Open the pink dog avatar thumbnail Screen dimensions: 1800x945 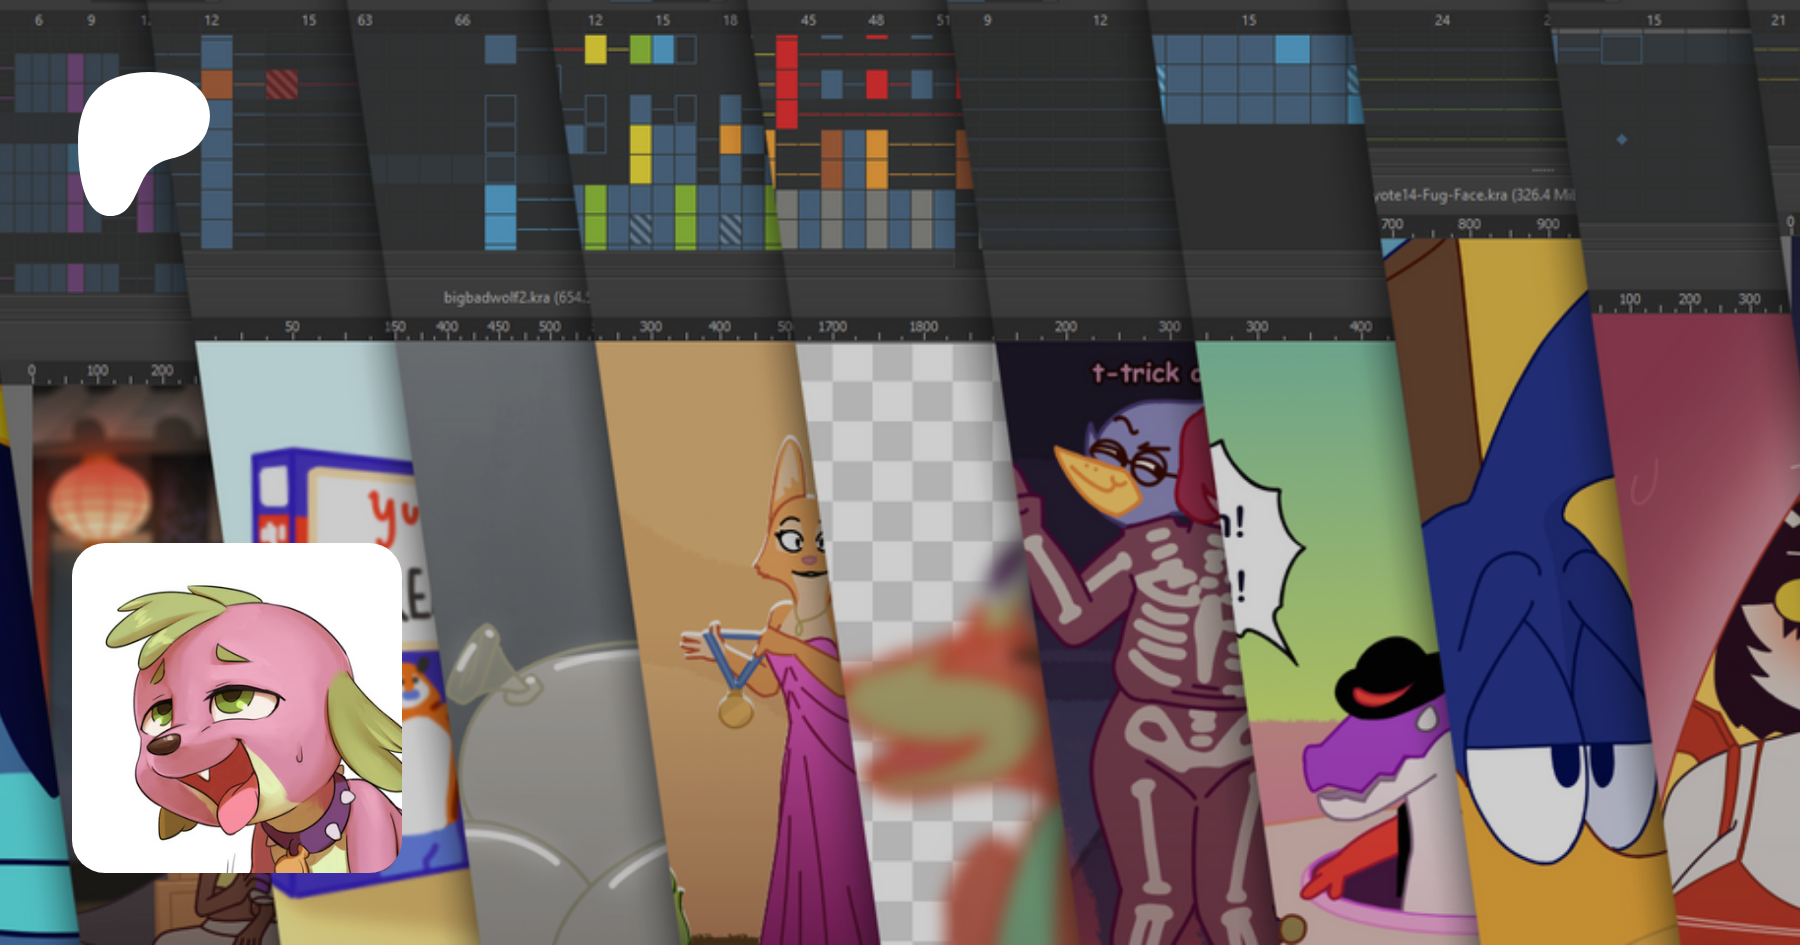coord(237,708)
